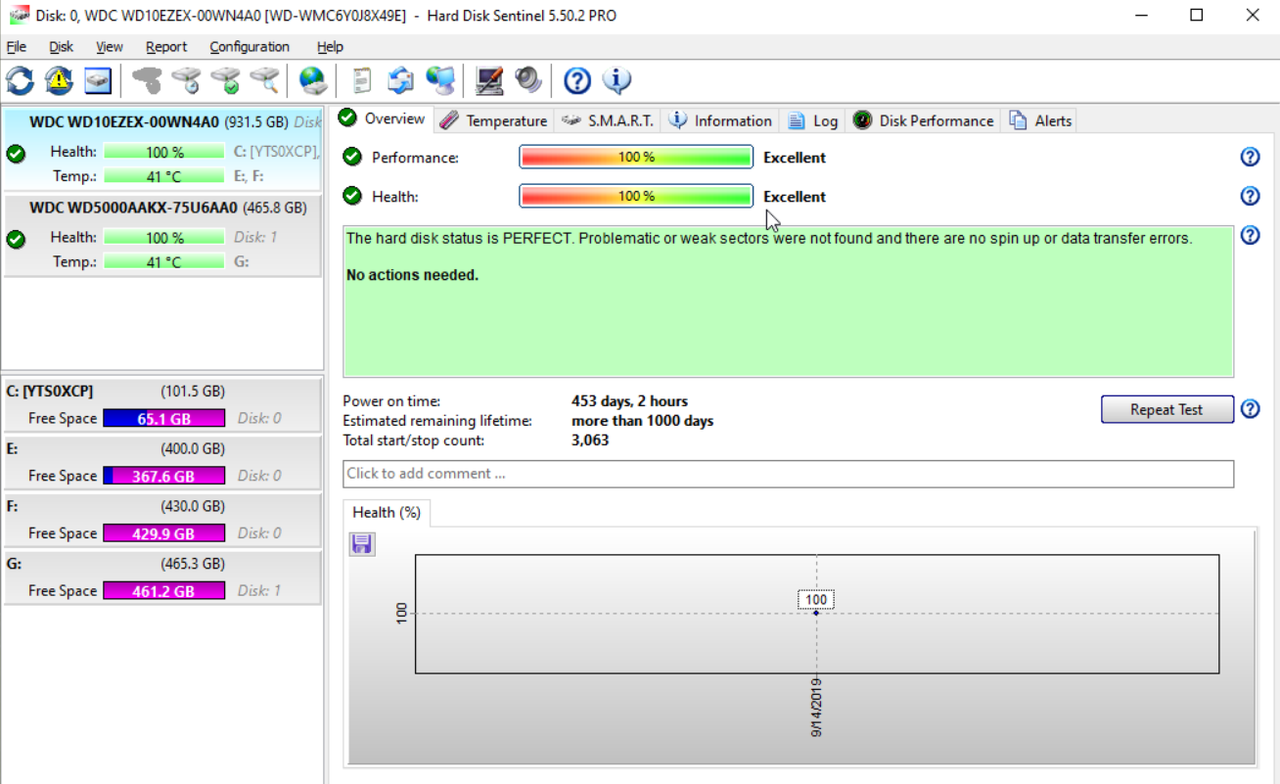Image resolution: width=1280 pixels, height=784 pixels.
Task: Click the comment input field
Action: pyautogui.click(x=788, y=474)
